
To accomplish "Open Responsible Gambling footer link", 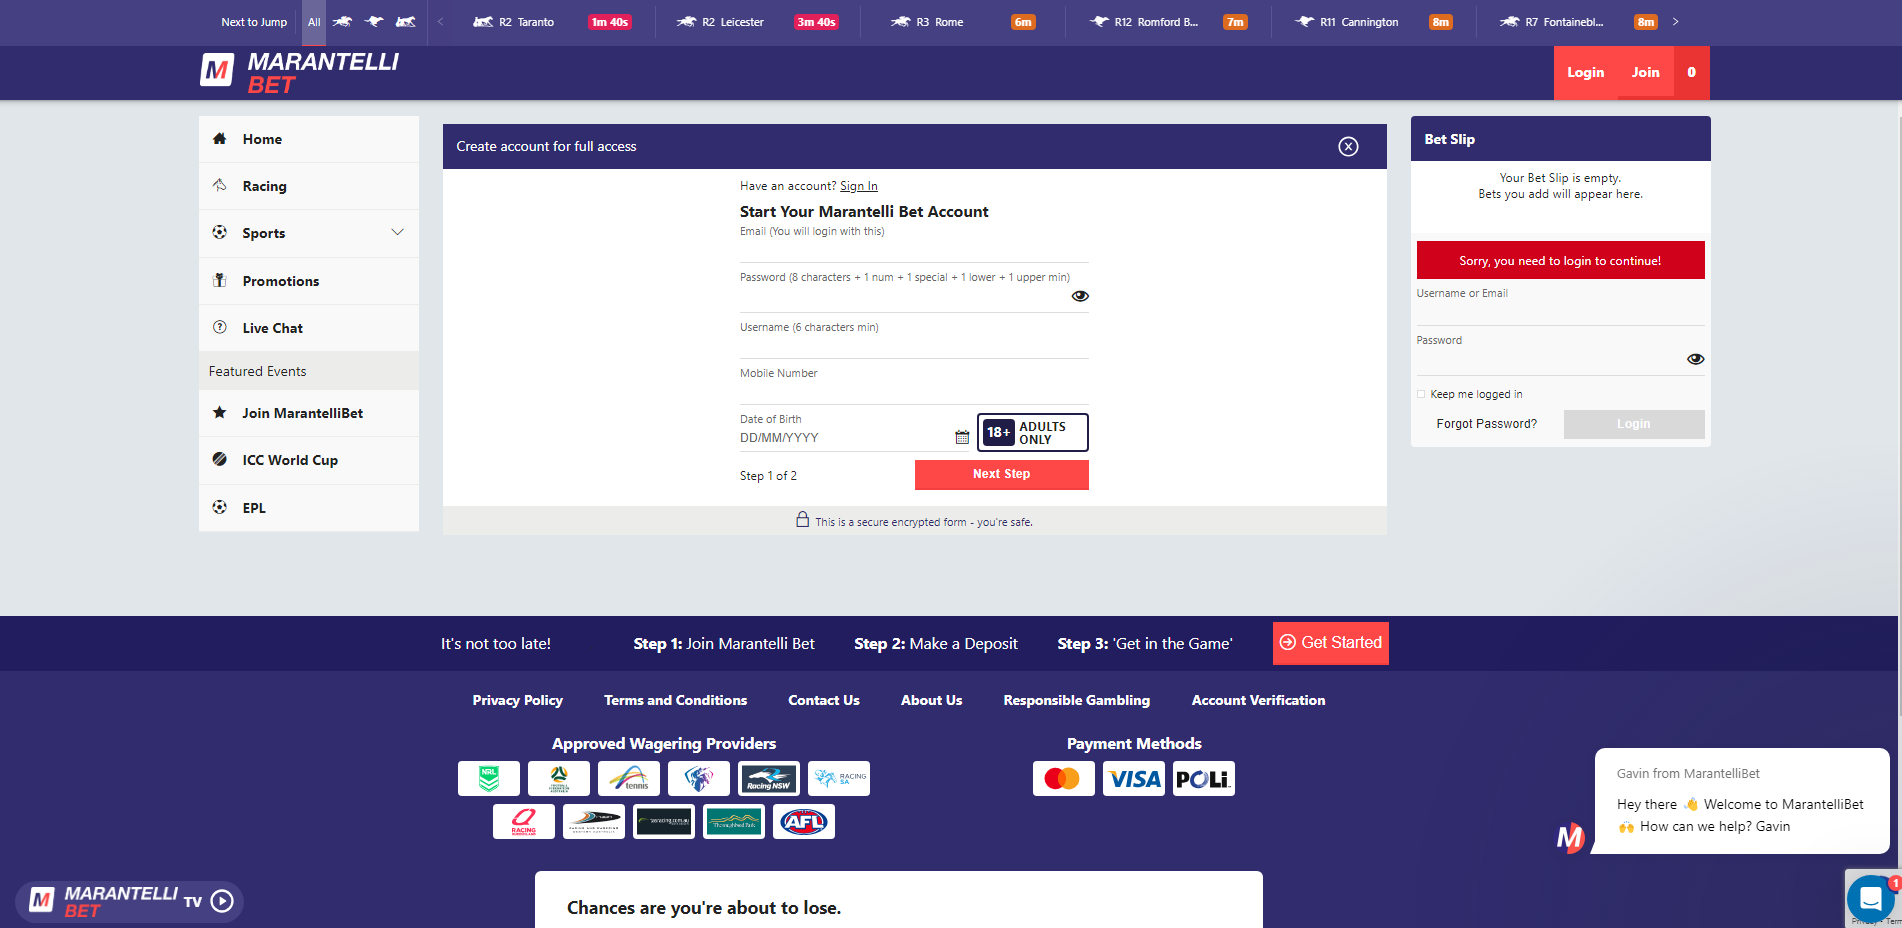I will 1076,700.
